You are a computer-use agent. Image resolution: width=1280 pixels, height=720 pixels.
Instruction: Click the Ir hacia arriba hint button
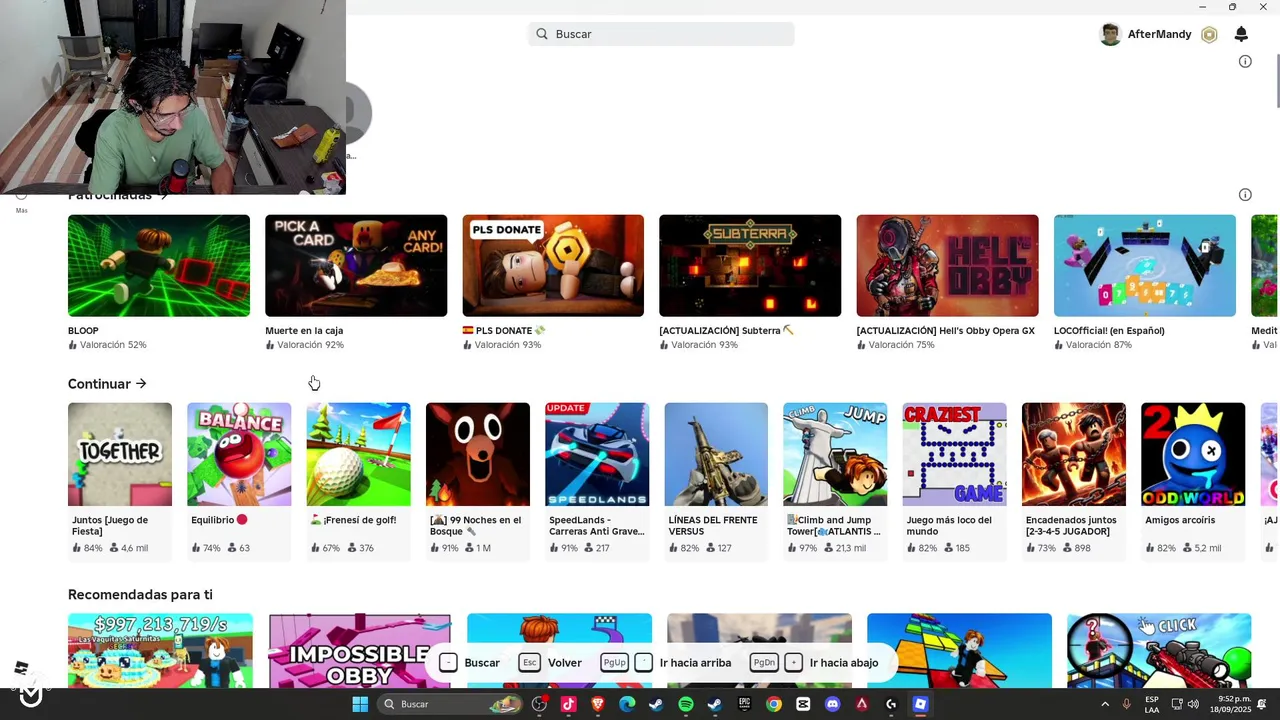666,663
